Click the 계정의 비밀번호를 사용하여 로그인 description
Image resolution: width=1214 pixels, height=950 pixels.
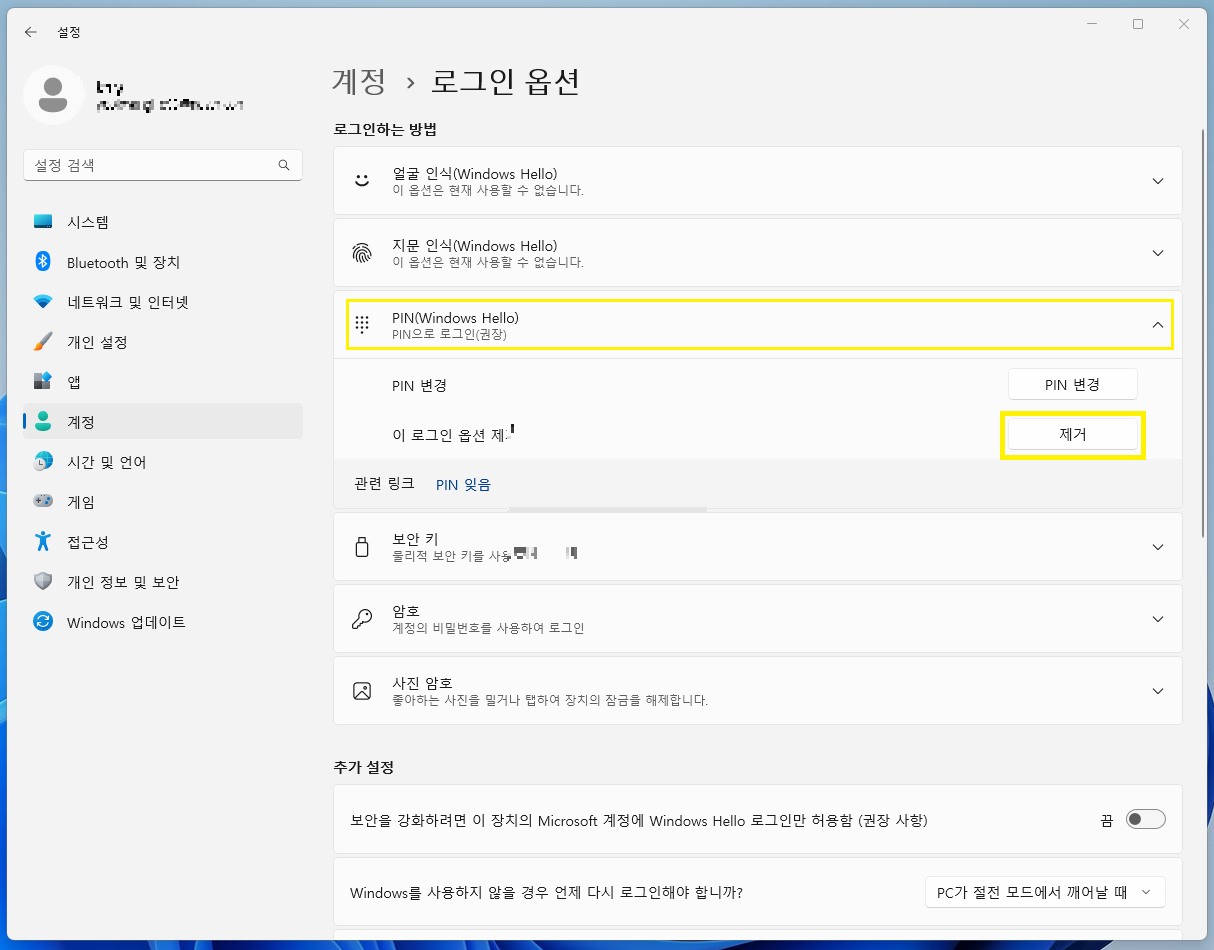click(x=488, y=628)
